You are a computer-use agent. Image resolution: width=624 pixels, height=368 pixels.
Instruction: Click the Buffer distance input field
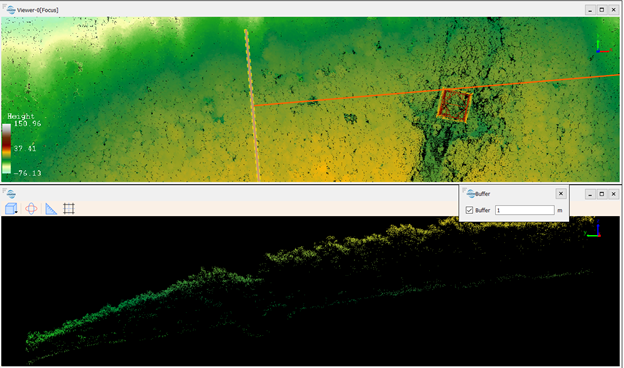(525, 210)
